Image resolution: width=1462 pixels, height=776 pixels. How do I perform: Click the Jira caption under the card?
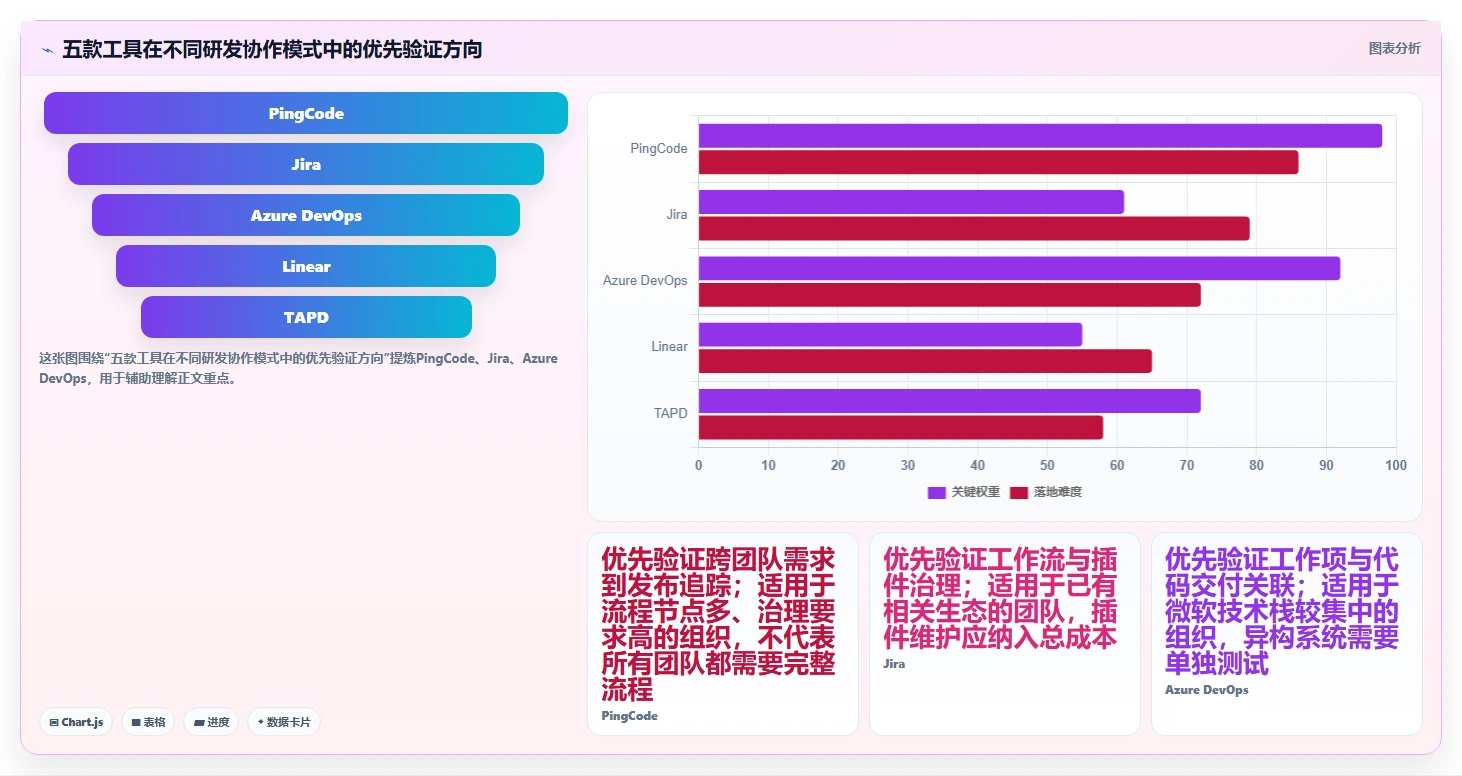(894, 664)
